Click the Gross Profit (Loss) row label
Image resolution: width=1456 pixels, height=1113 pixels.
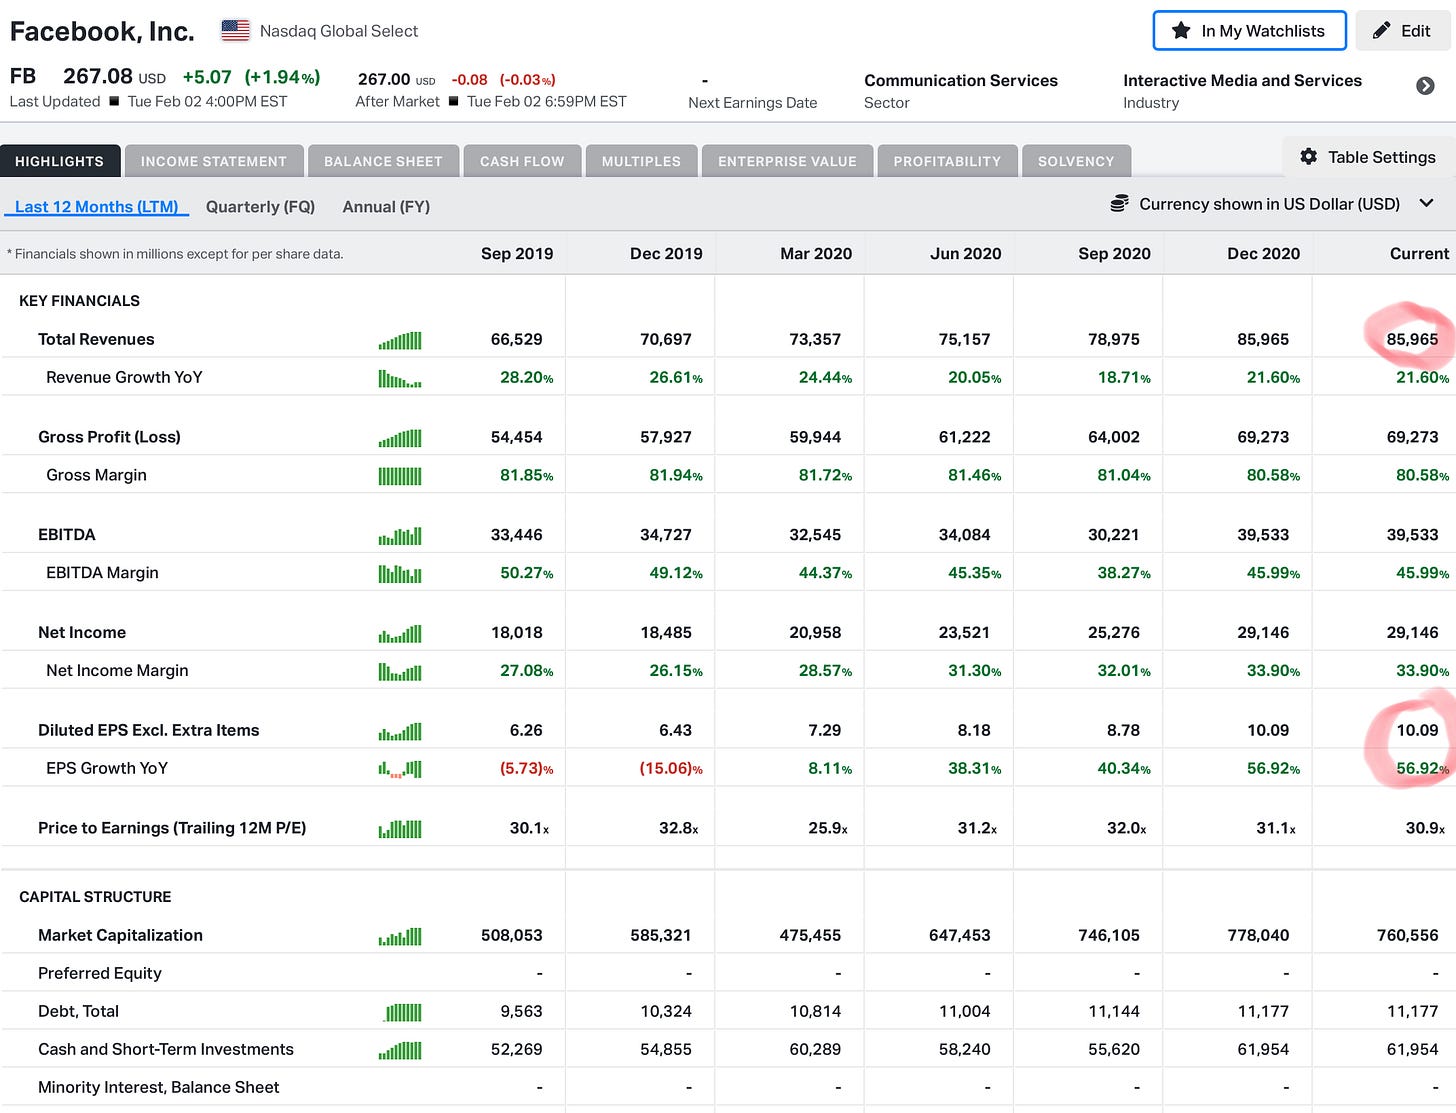(x=109, y=437)
